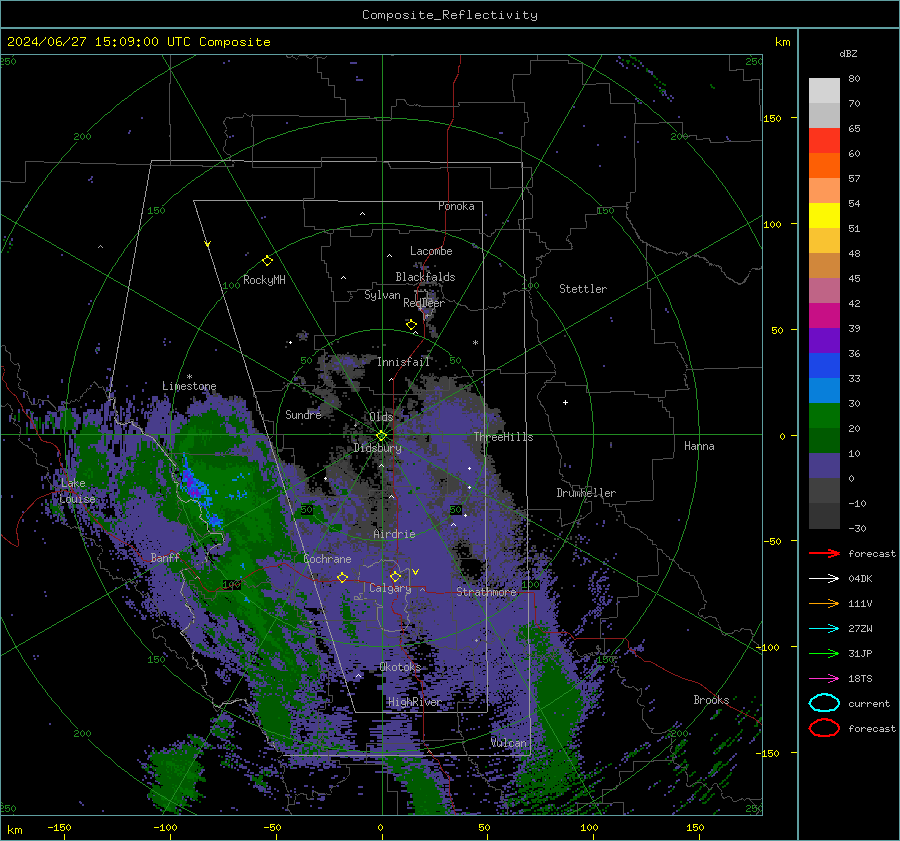The image size is (900, 841).
Task: Click the white plus marker west of Hanna
Action: [565, 402]
